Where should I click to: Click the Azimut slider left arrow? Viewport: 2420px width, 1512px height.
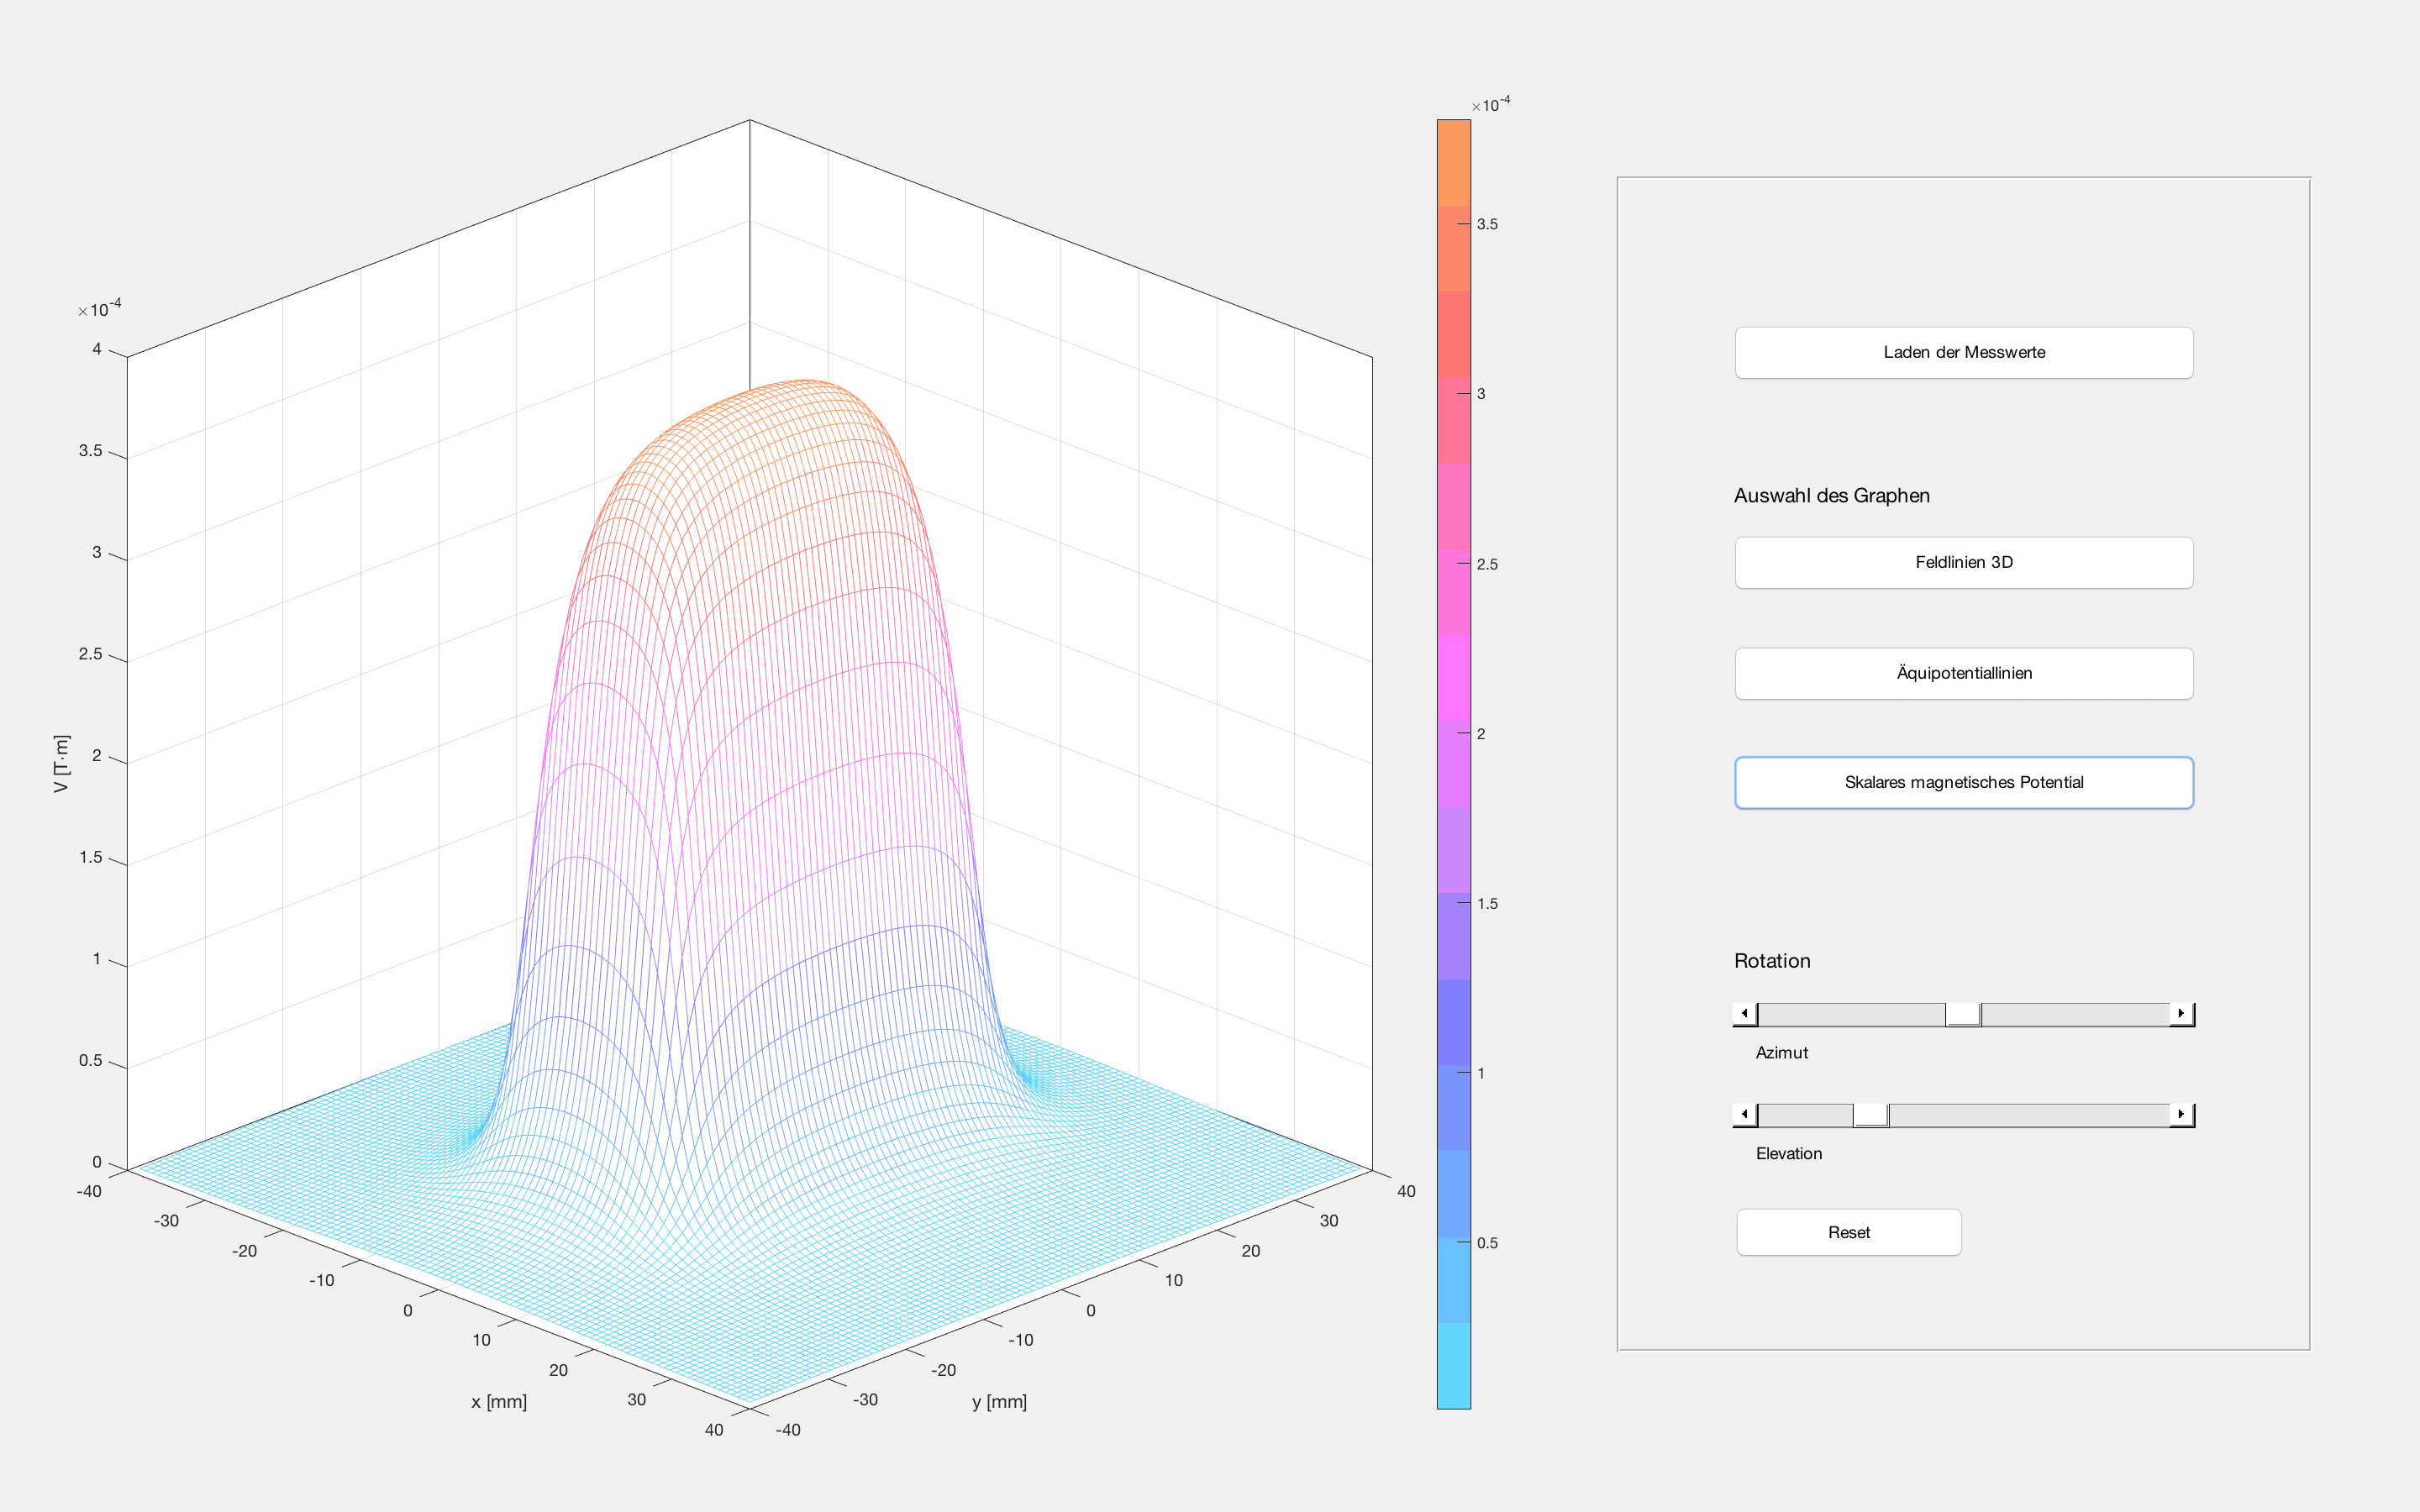point(1745,1014)
